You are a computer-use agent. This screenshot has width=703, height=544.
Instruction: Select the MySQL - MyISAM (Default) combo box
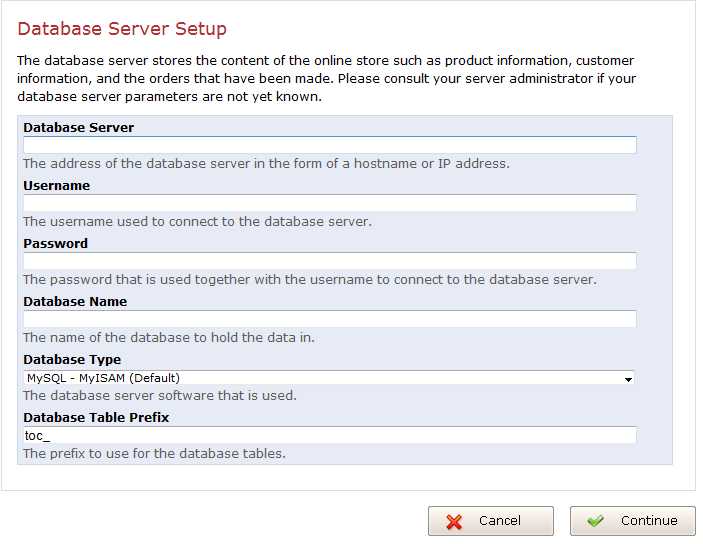[x=328, y=378]
